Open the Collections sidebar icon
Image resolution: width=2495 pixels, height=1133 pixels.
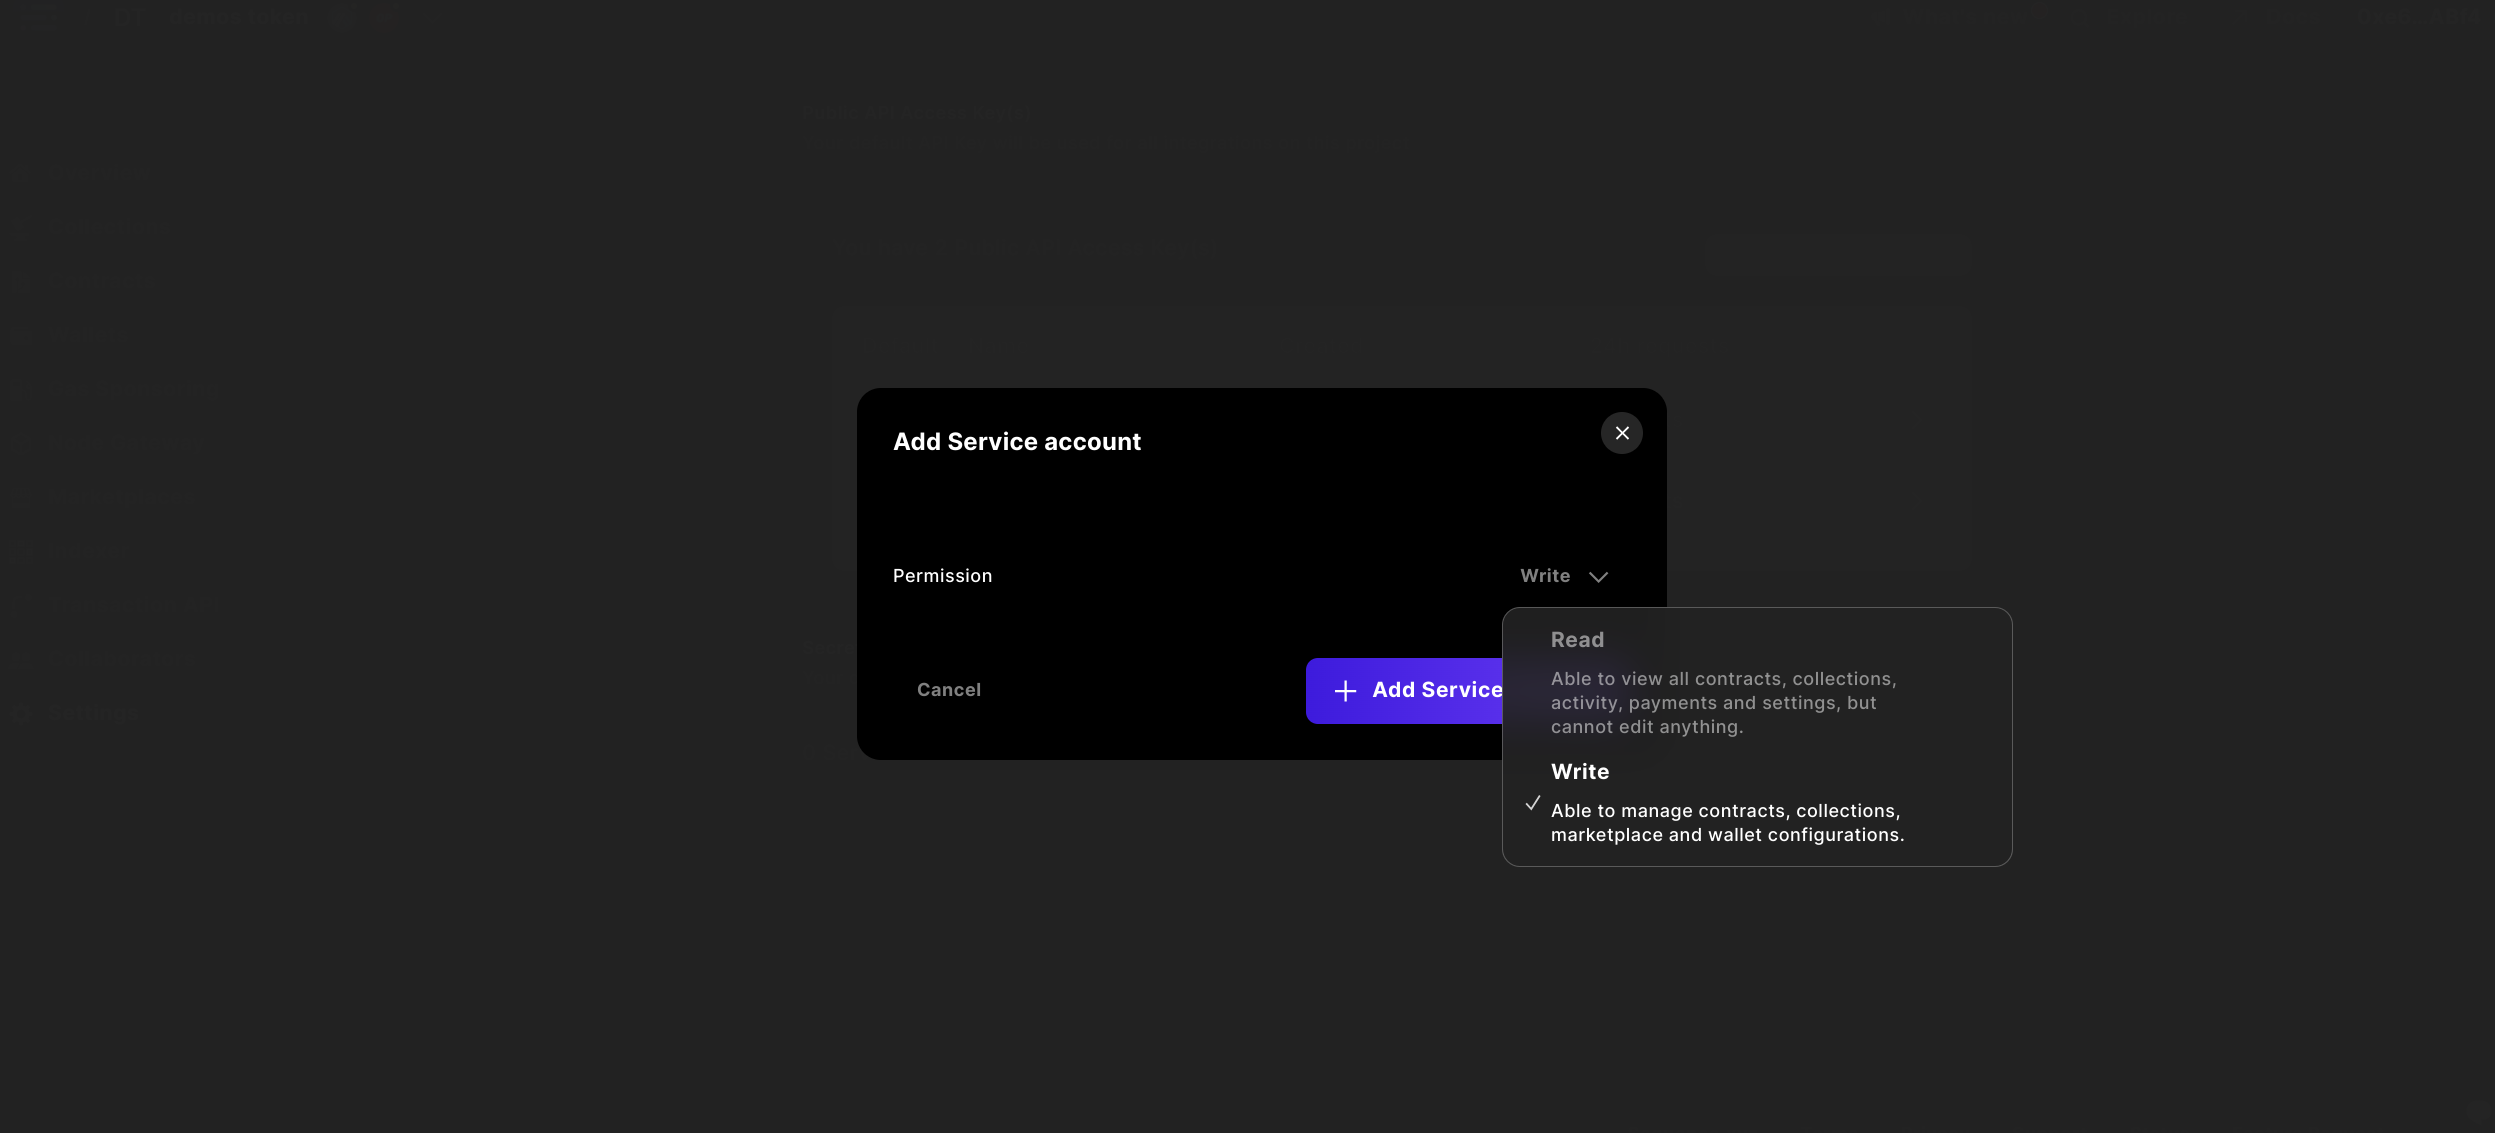[x=21, y=228]
